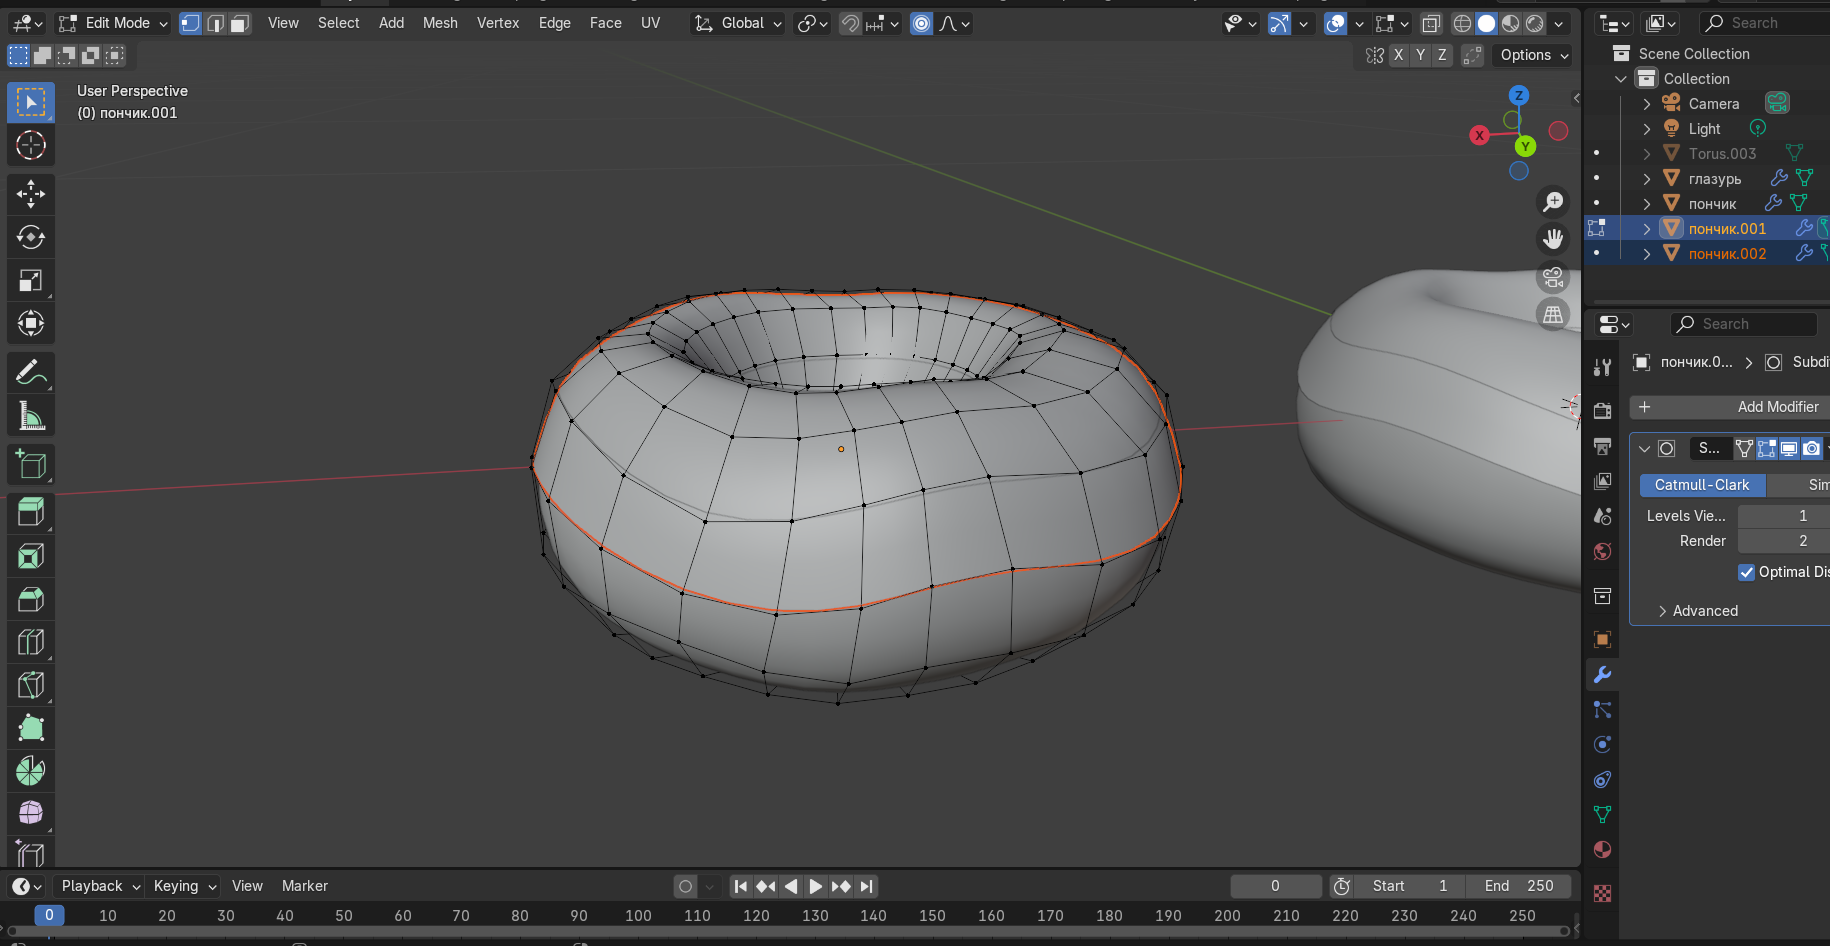Select the Move tool

coord(31,194)
